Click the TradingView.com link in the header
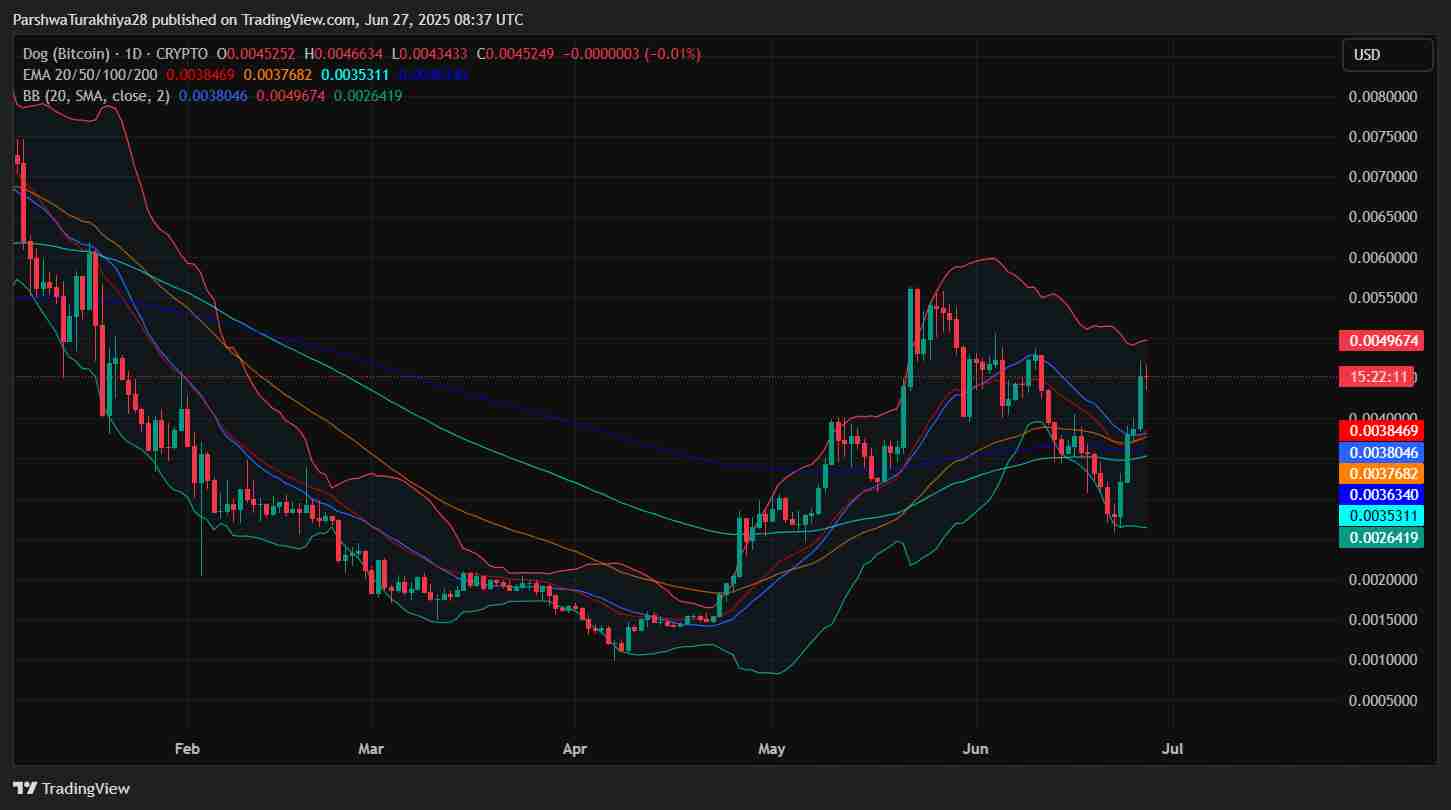This screenshot has height=810, width=1451. click(292, 19)
